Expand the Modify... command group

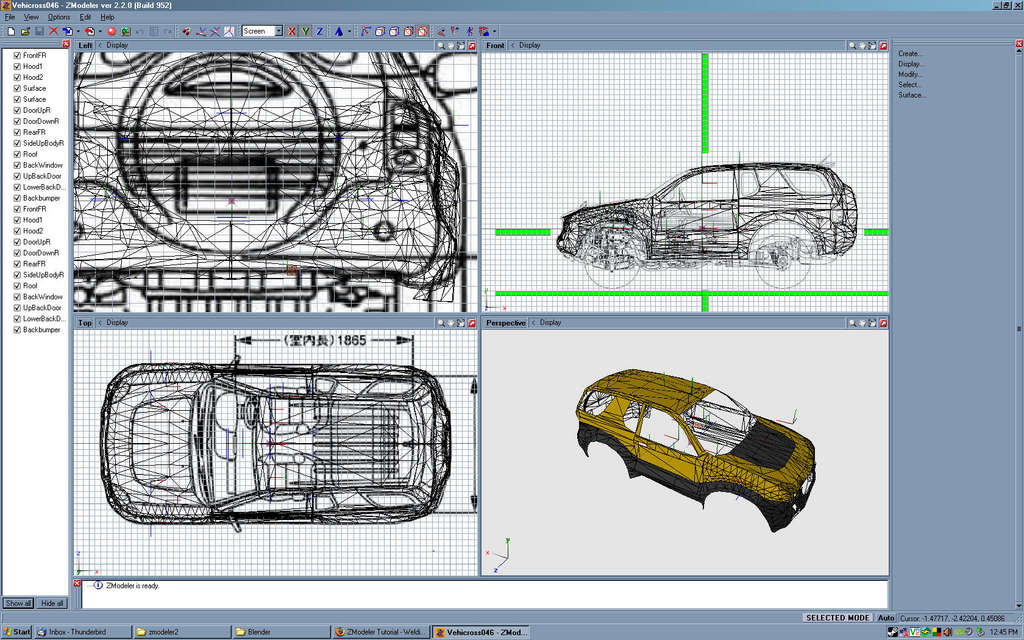909,74
